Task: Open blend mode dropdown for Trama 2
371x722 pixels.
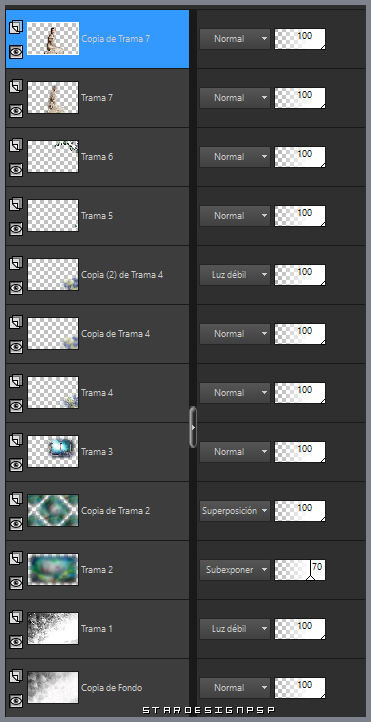Action: (x=235, y=570)
